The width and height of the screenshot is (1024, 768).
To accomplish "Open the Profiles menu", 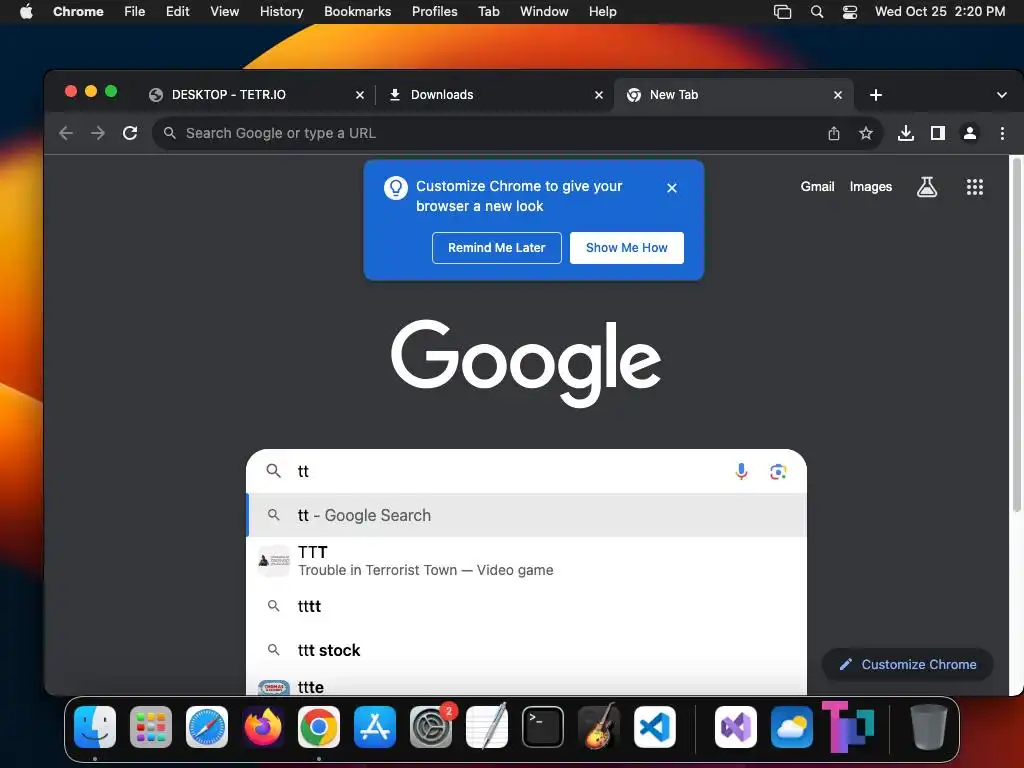I will pos(434,12).
